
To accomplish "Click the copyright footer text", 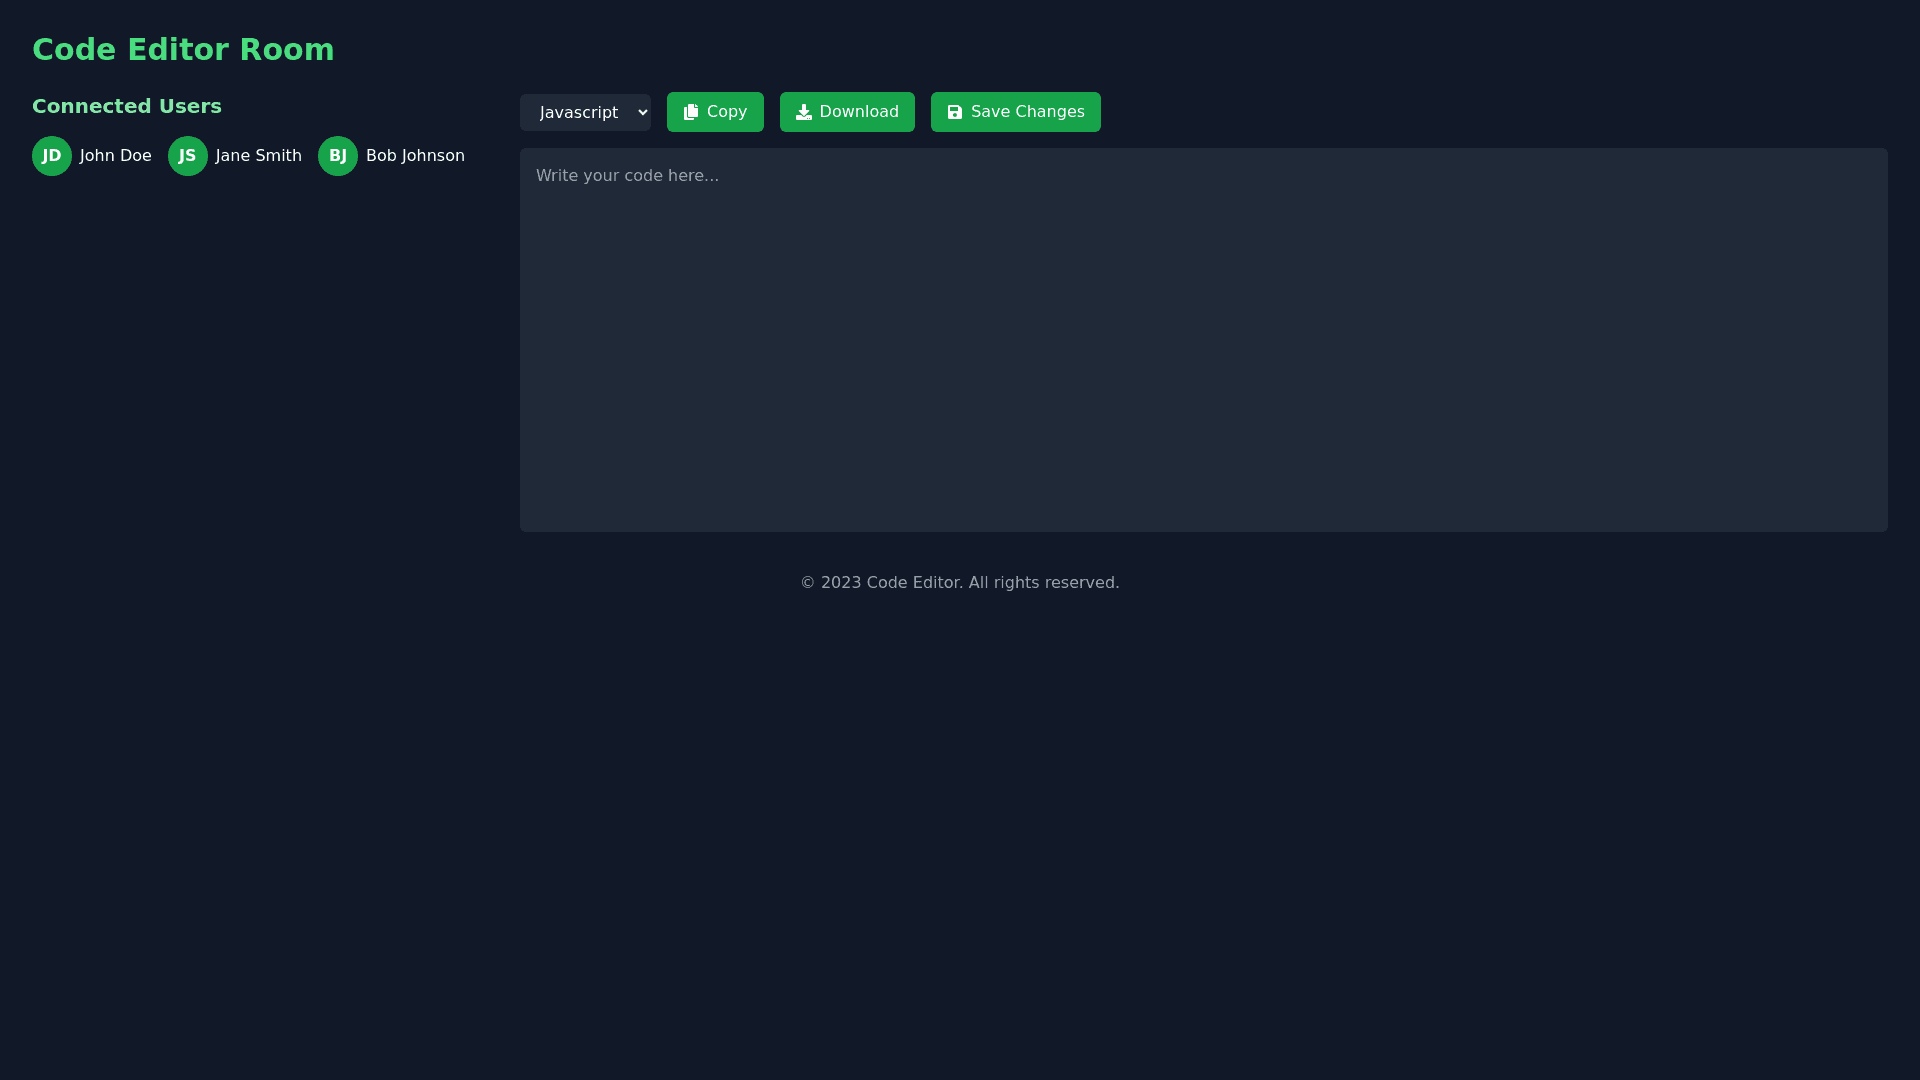I will (x=959, y=583).
